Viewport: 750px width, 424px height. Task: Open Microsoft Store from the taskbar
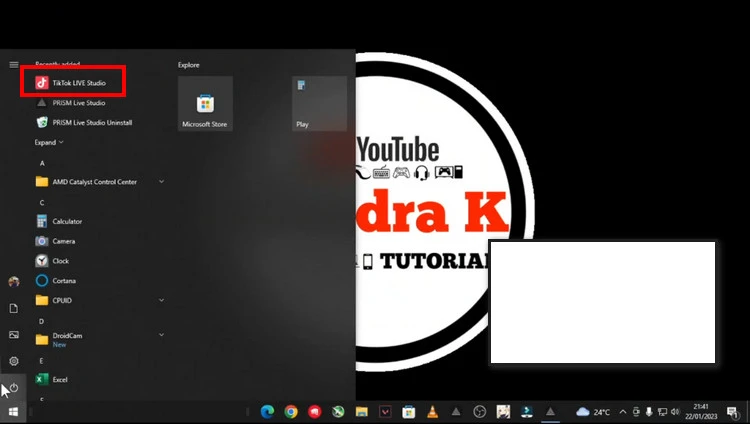pos(408,412)
